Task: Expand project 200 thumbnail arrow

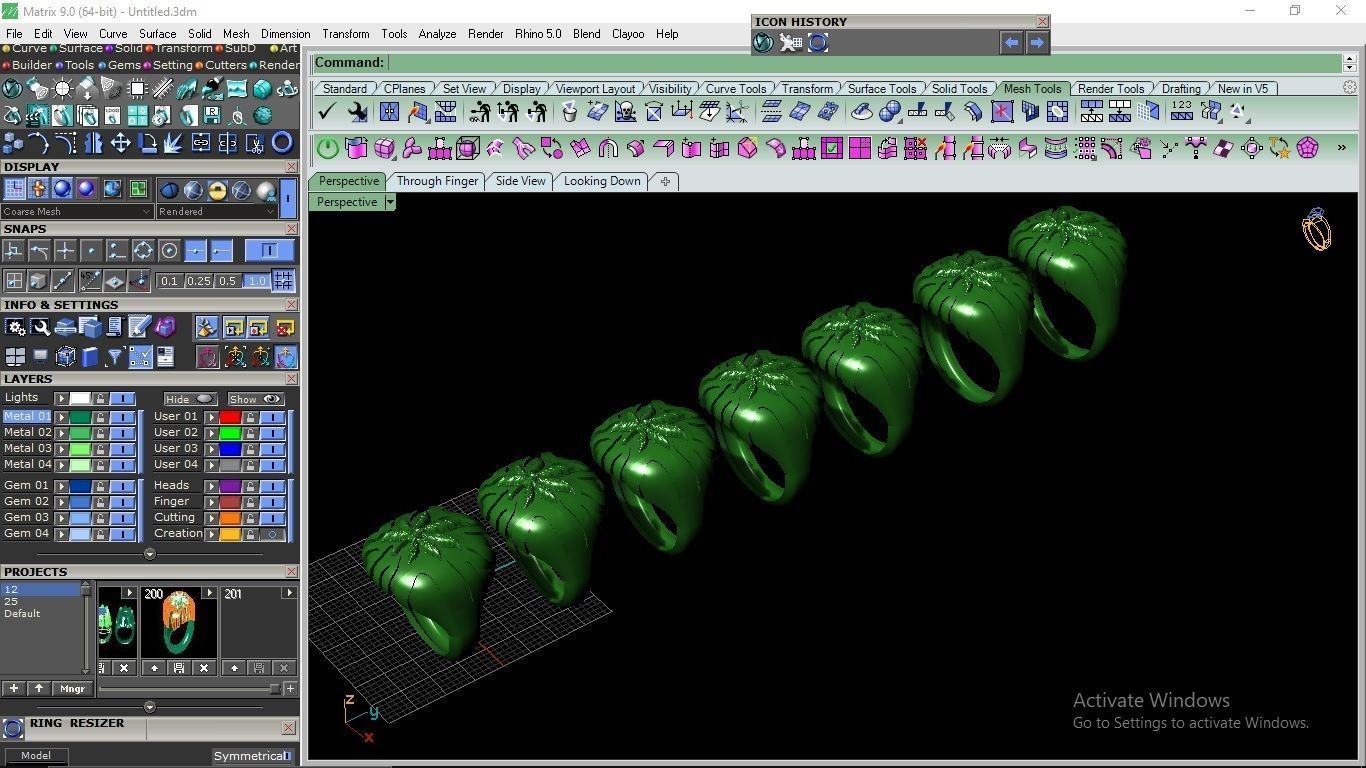Action: 209,593
